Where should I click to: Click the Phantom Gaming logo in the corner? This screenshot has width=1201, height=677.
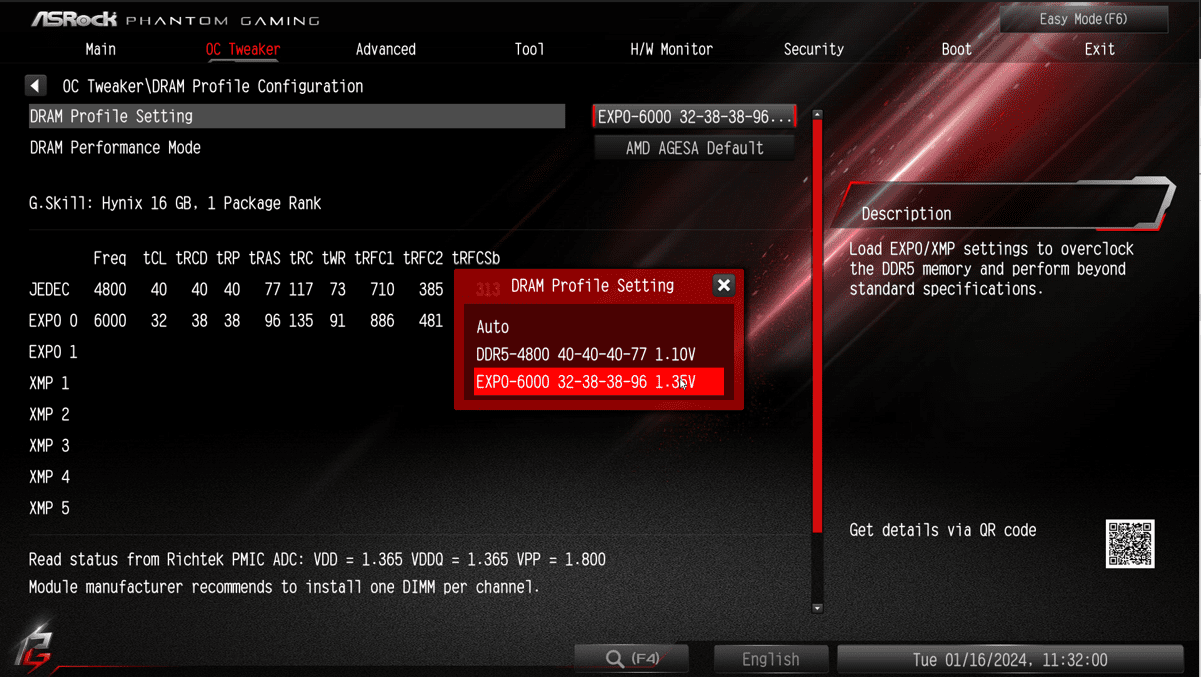[x=33, y=646]
